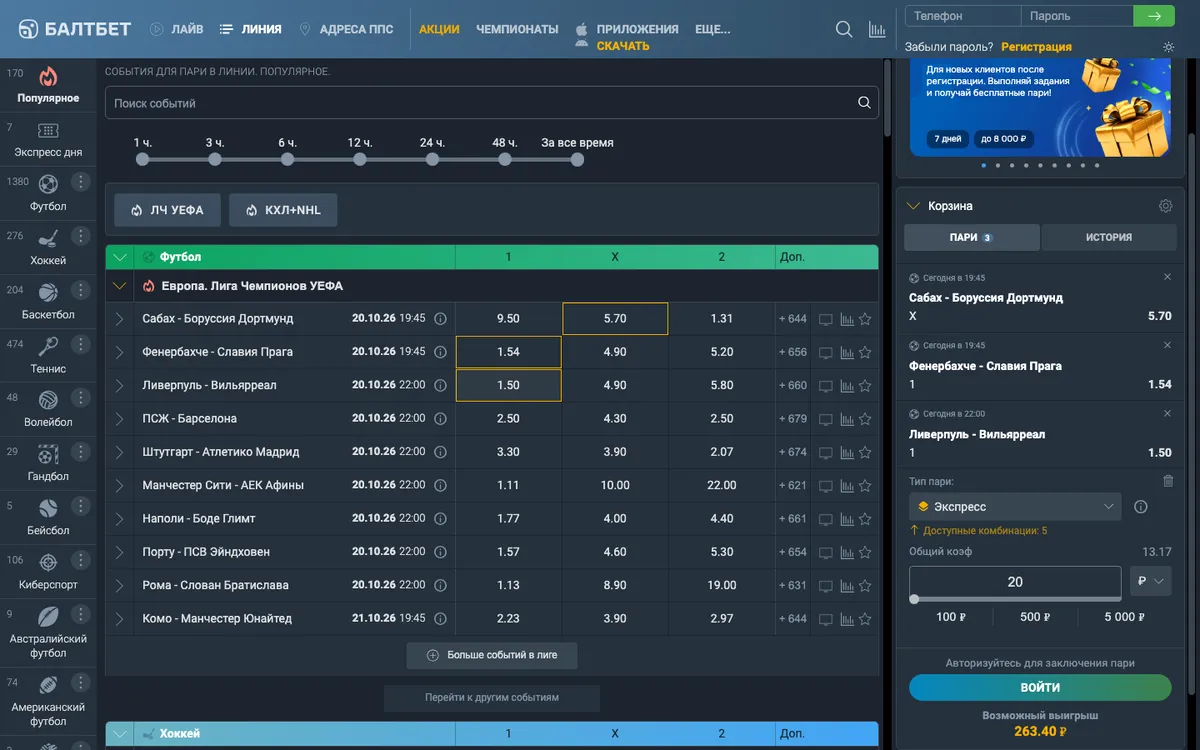The width and height of the screenshot is (1200, 750).
Task: Select Теннис from the sports sidebar
Action: pyautogui.click(x=48, y=356)
